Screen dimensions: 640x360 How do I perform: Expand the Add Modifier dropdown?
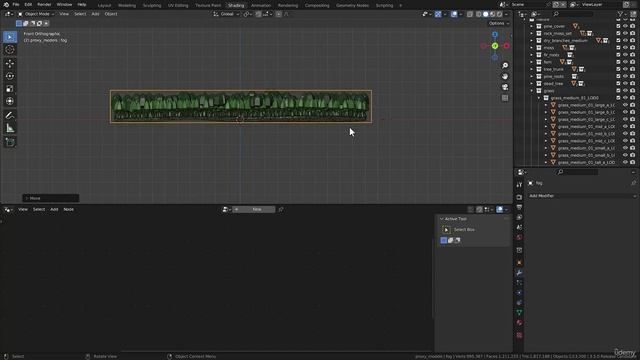click(x=582, y=196)
